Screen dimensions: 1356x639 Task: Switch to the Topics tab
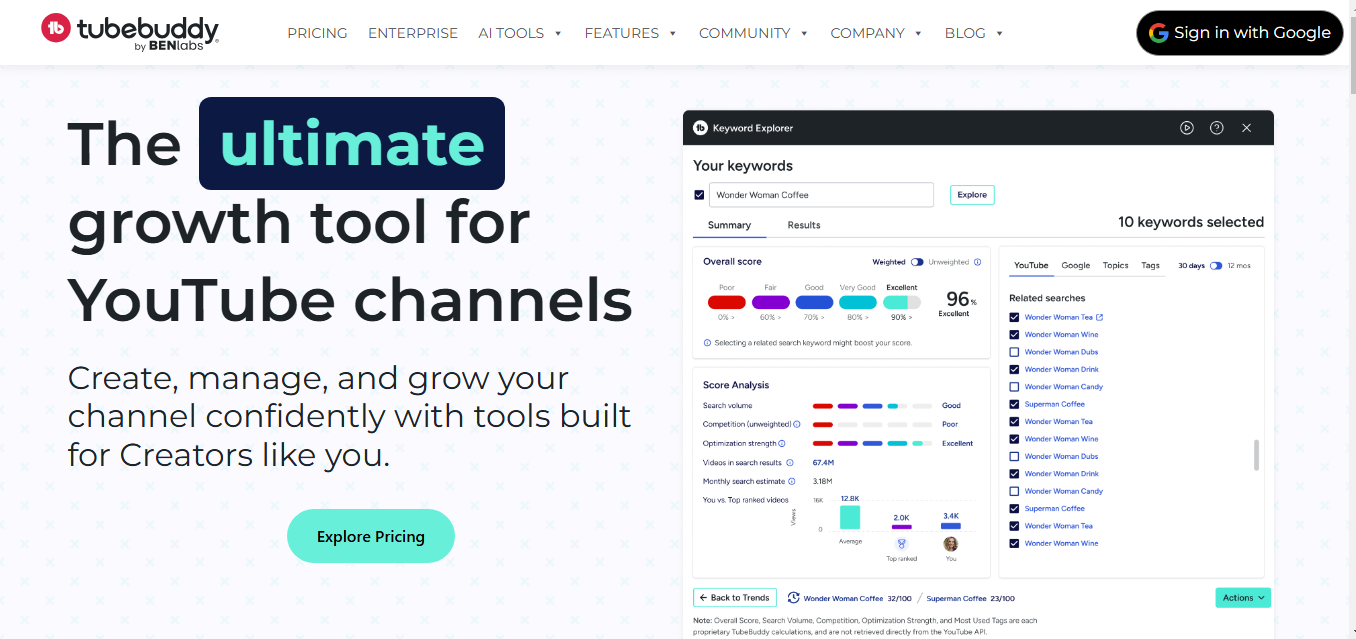1115,266
